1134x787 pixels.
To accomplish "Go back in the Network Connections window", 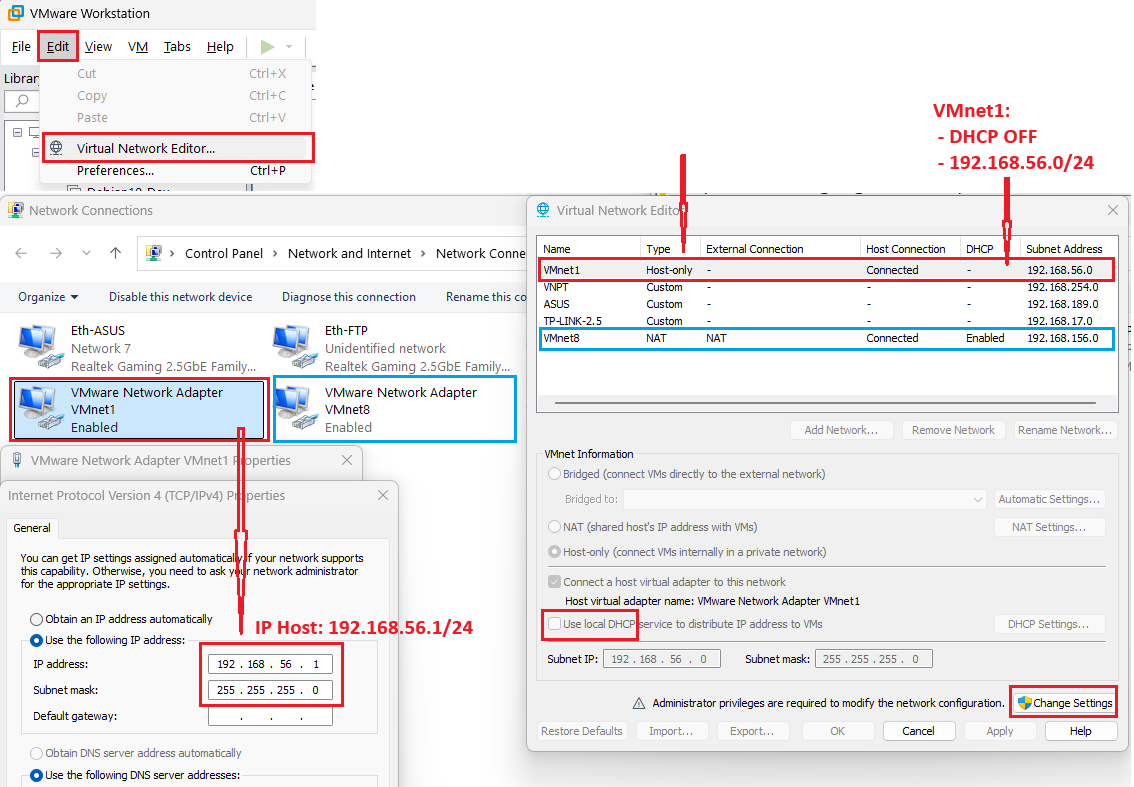I will click(x=21, y=253).
